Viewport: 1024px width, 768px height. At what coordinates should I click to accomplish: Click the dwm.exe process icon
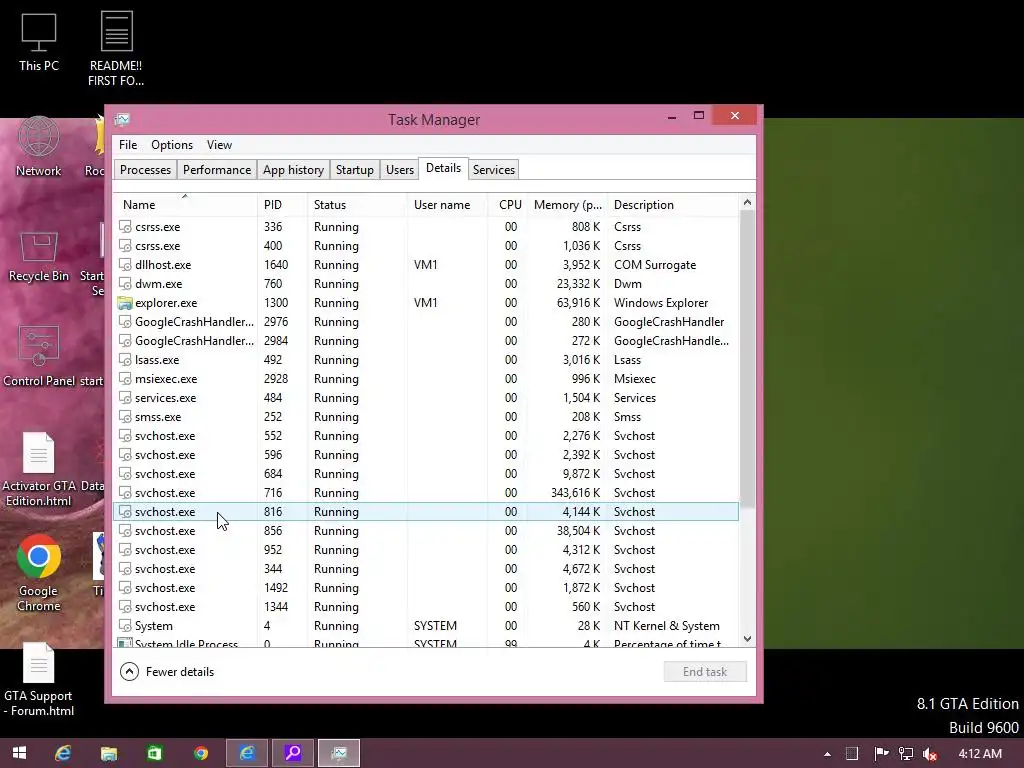[125, 283]
